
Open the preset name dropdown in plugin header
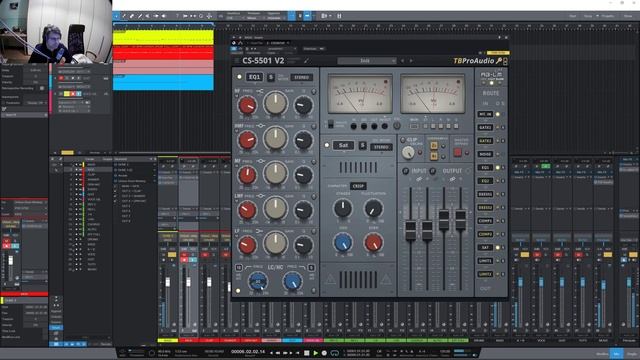click(367, 61)
